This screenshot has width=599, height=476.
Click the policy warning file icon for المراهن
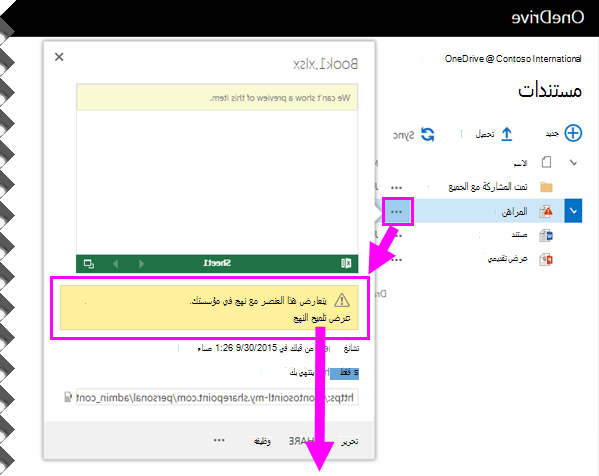(x=546, y=211)
